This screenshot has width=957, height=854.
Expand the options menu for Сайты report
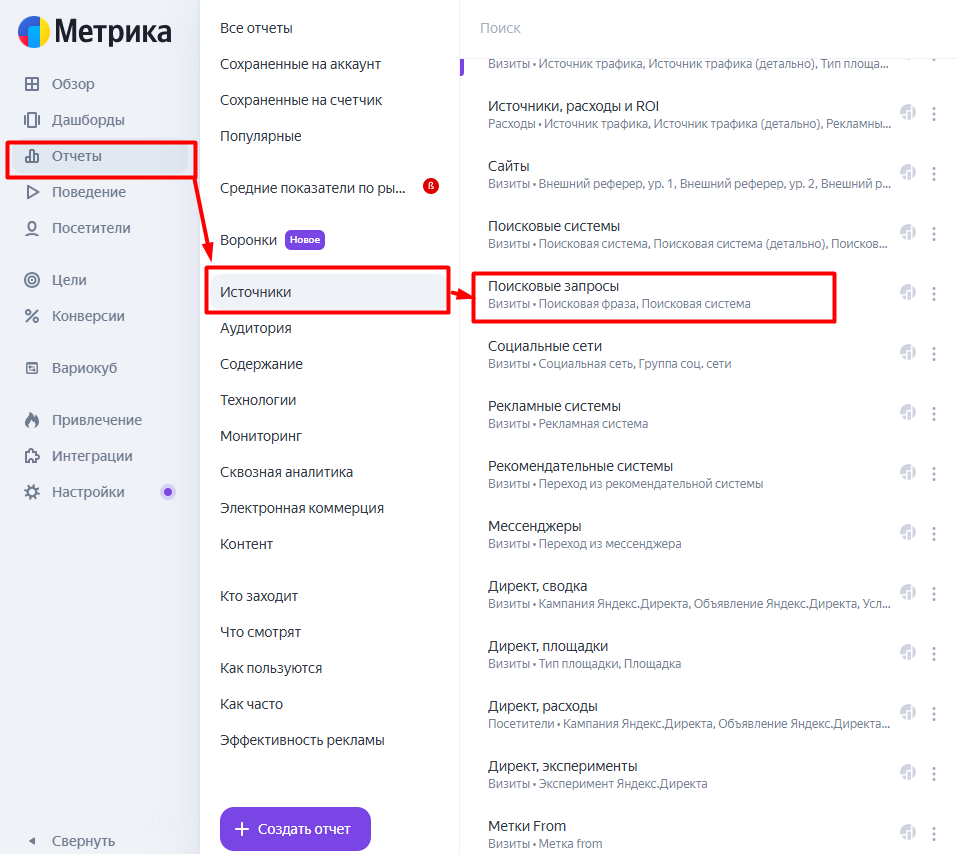point(933,173)
